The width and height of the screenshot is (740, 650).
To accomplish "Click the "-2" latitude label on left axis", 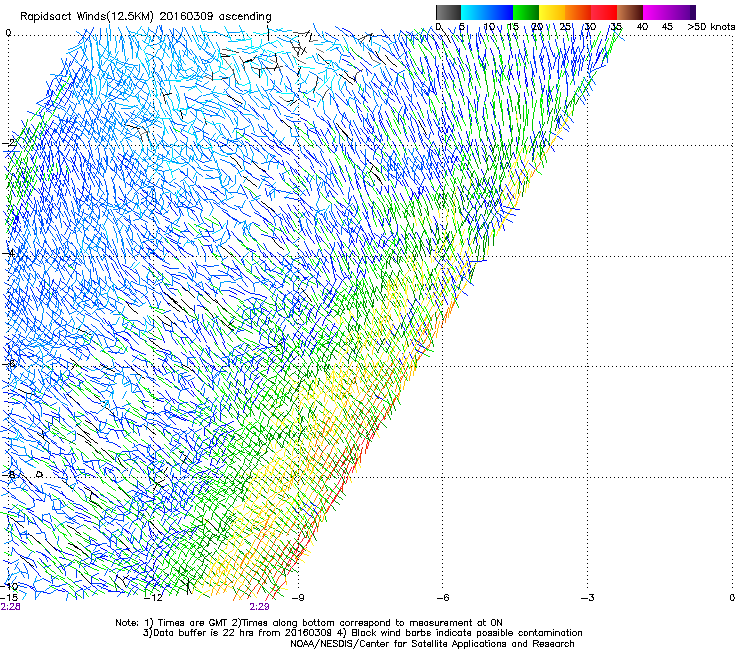I will click(x=9, y=144).
